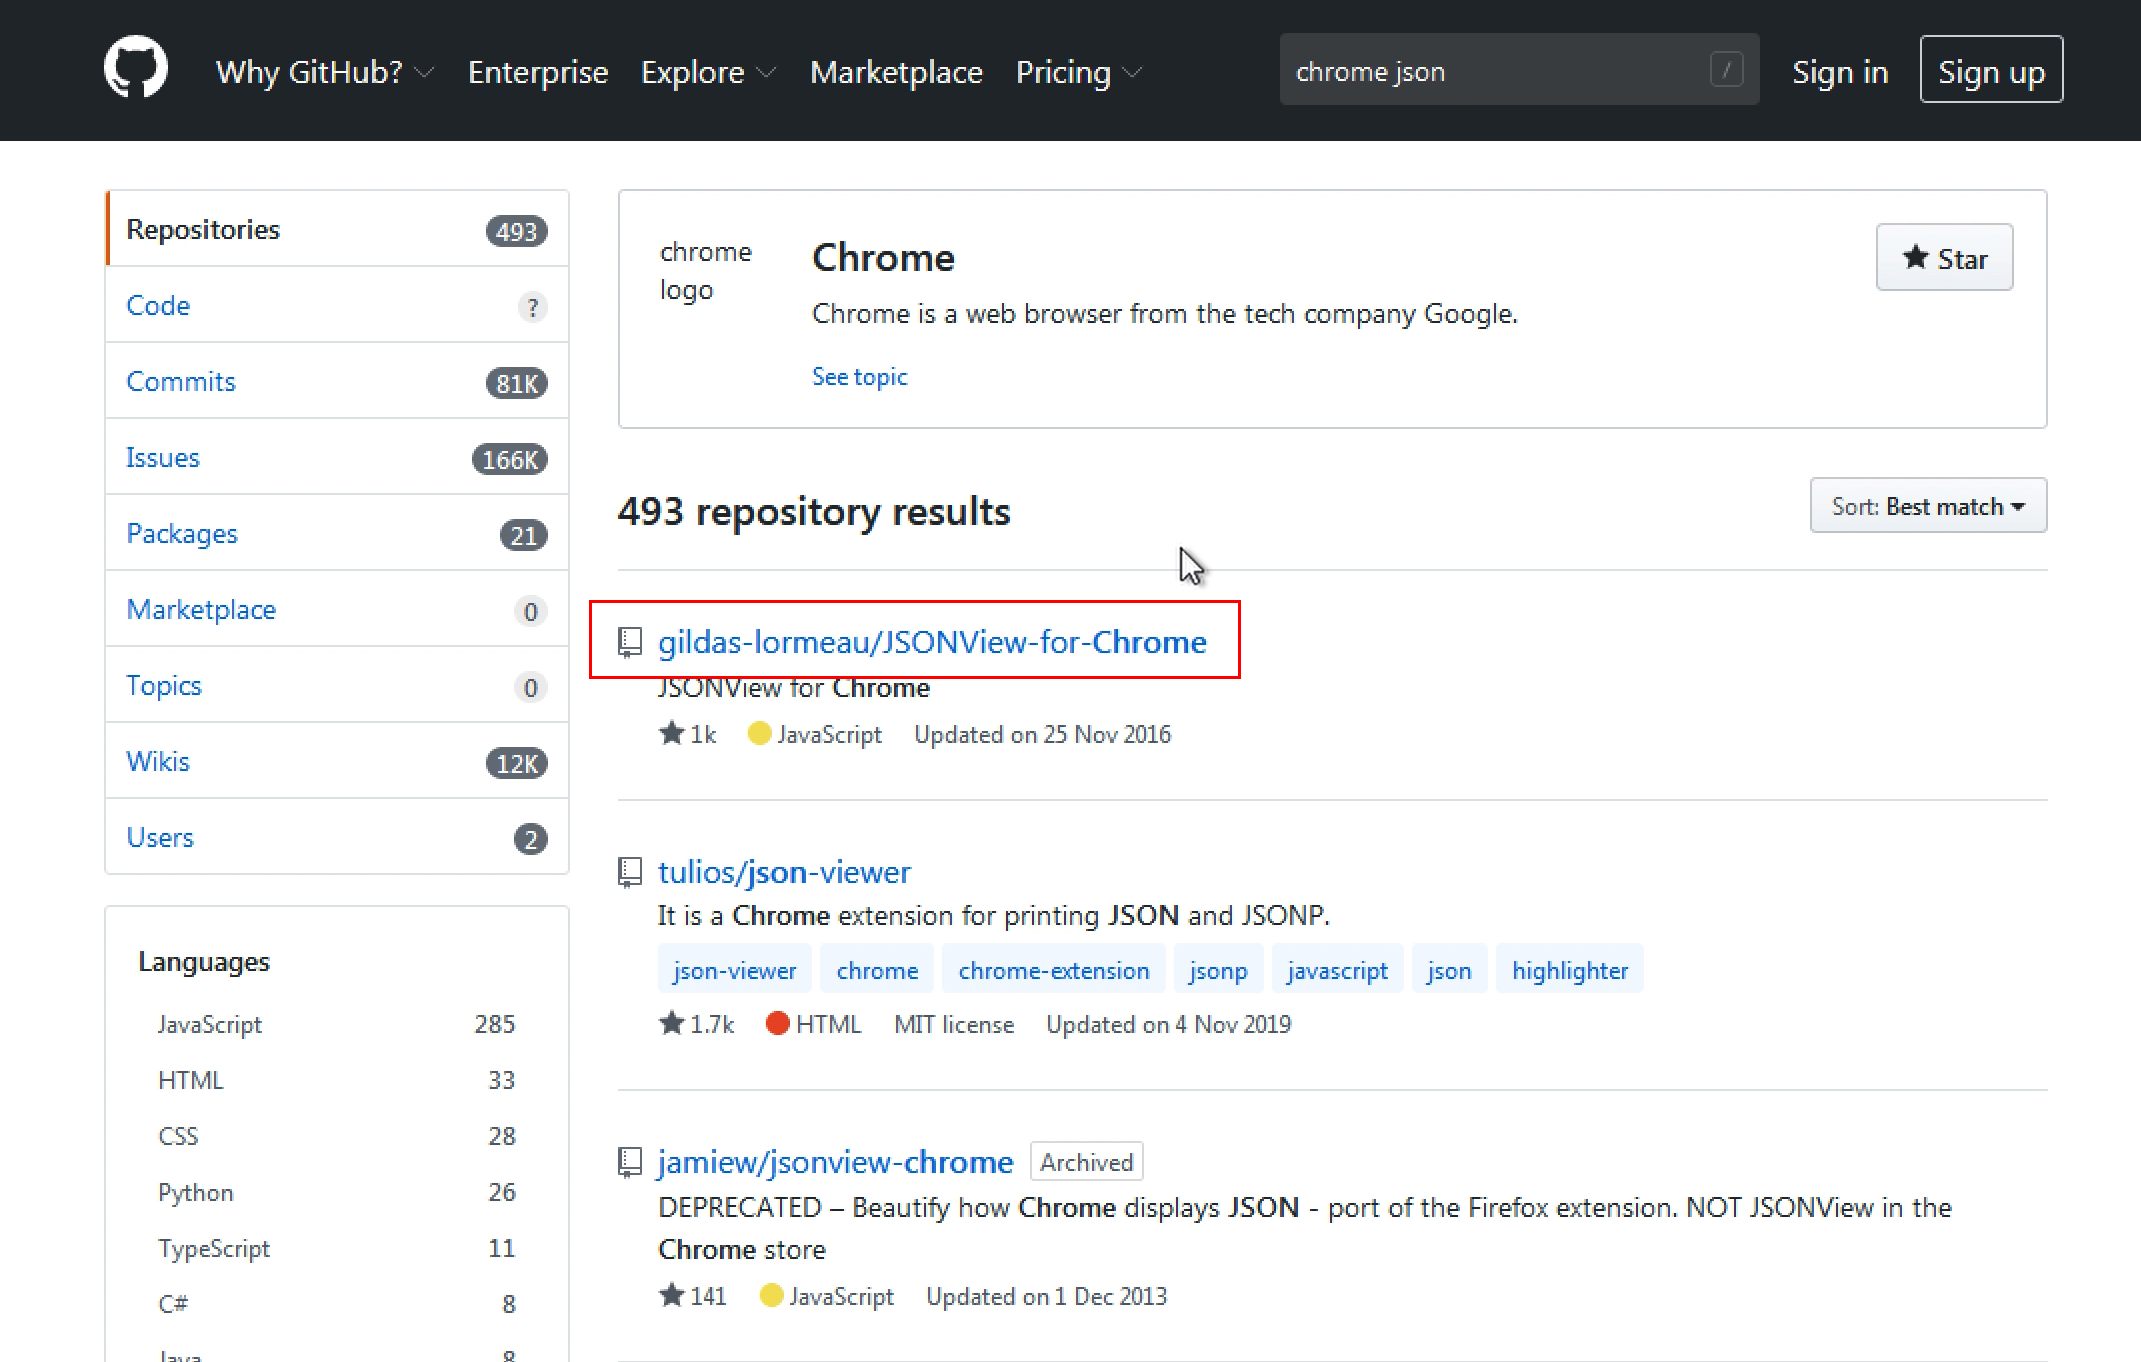Click the repository icon beside gildas-lormeau/JSONView-for-Chrome
Screen dimensions: 2141x1362
point(629,642)
